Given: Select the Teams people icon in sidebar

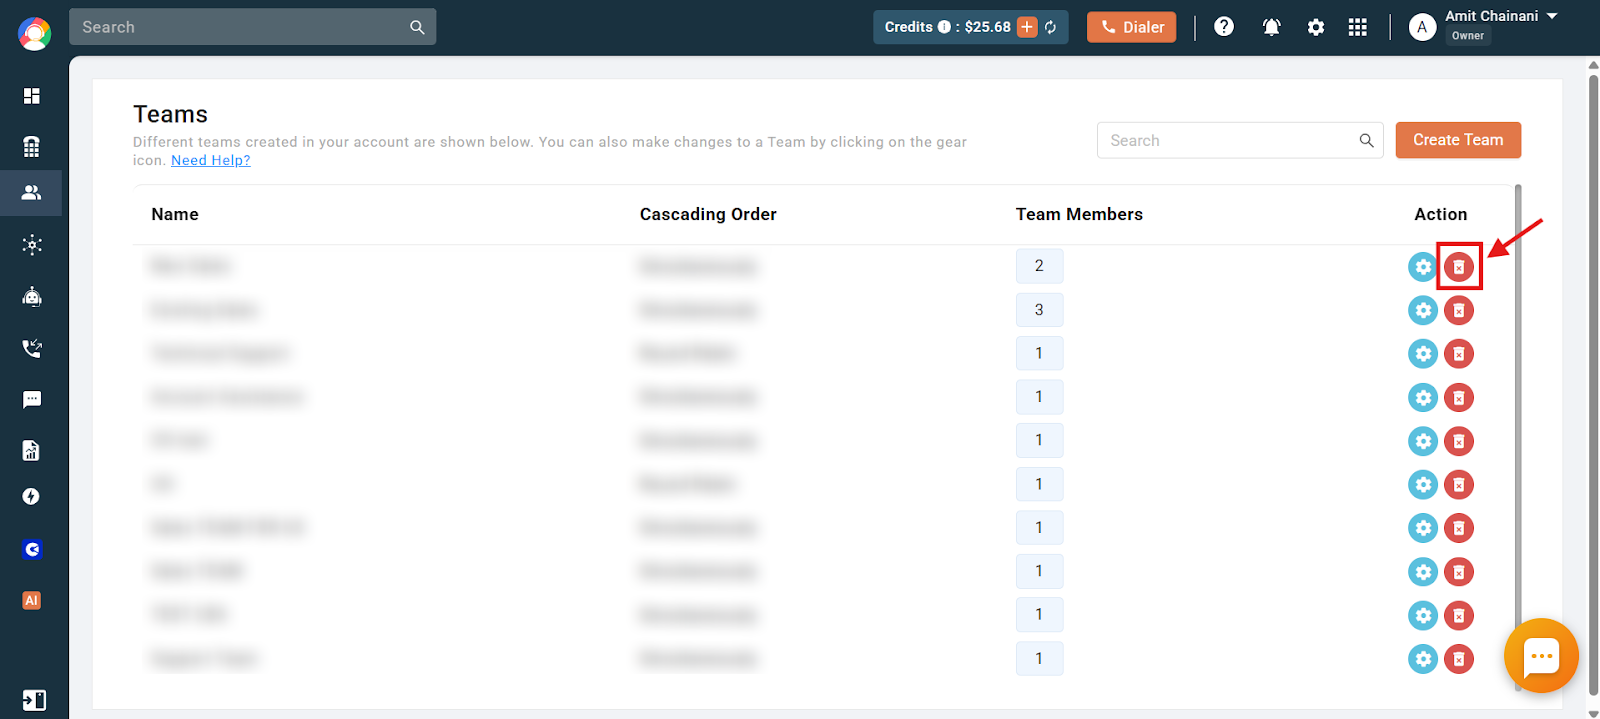Looking at the screenshot, I should [32, 192].
